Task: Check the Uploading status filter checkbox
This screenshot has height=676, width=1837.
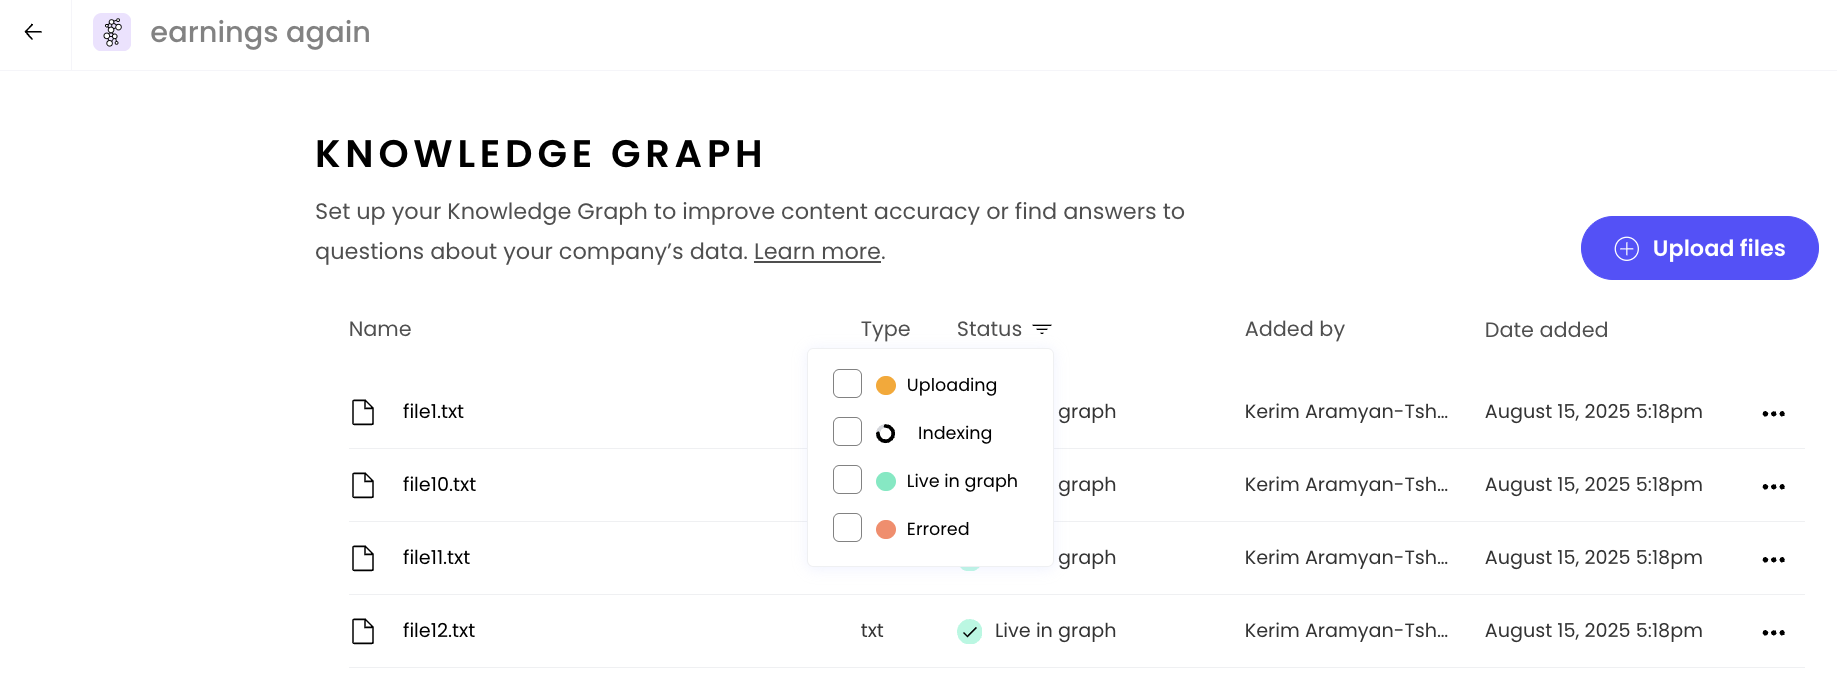Action: pyautogui.click(x=847, y=384)
